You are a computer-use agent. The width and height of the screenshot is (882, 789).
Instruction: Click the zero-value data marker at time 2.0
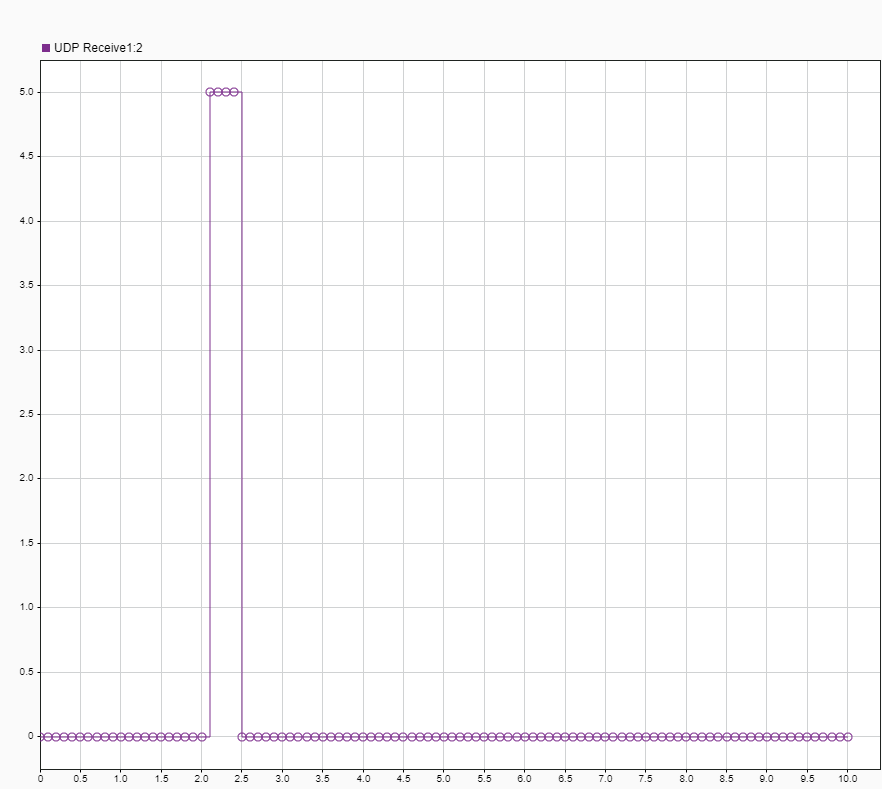click(x=202, y=737)
